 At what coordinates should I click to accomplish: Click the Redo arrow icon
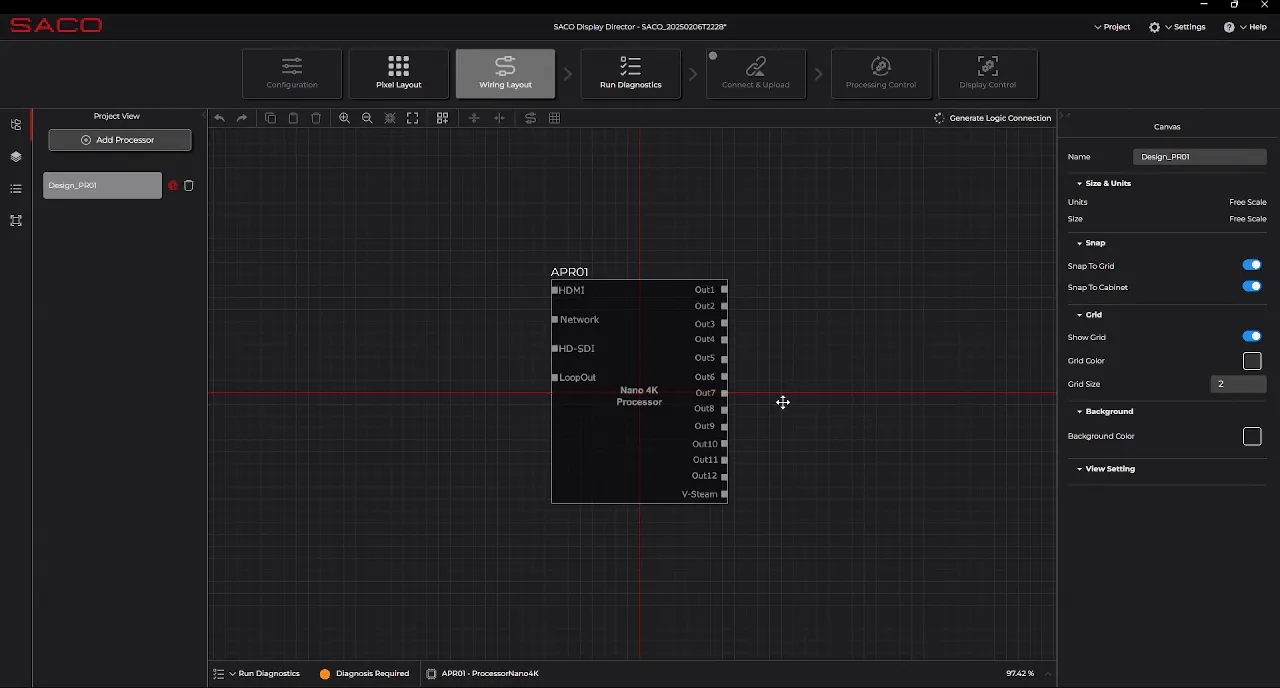tap(241, 118)
